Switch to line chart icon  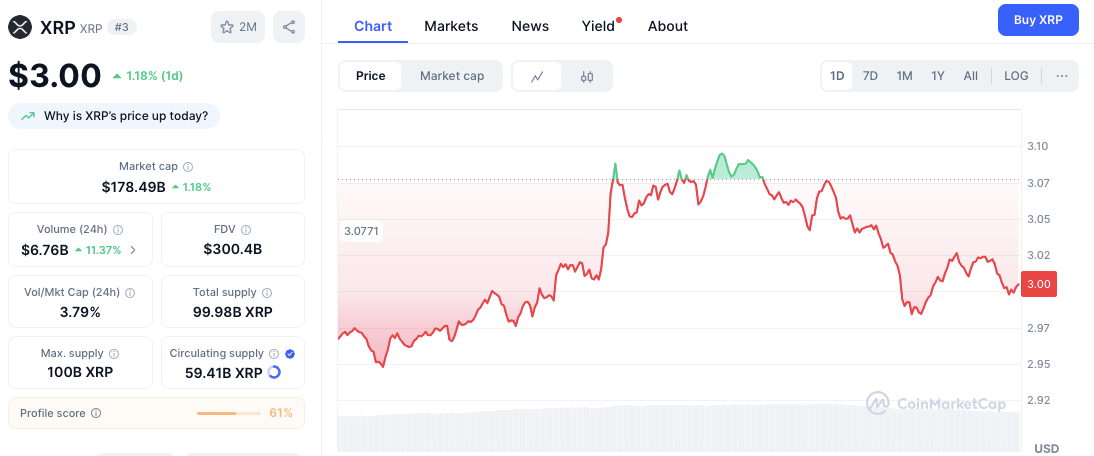tap(537, 76)
